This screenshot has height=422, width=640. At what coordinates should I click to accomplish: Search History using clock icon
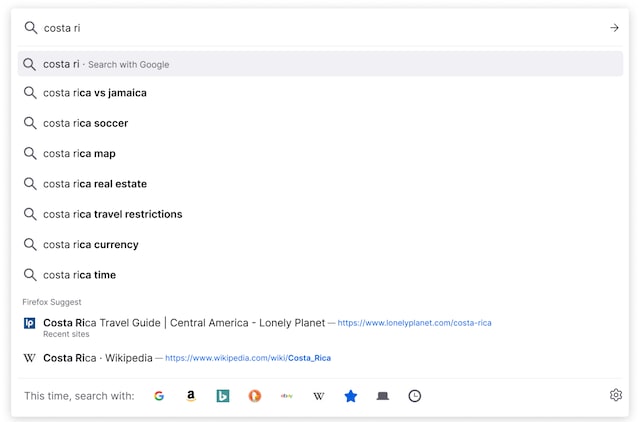click(415, 396)
